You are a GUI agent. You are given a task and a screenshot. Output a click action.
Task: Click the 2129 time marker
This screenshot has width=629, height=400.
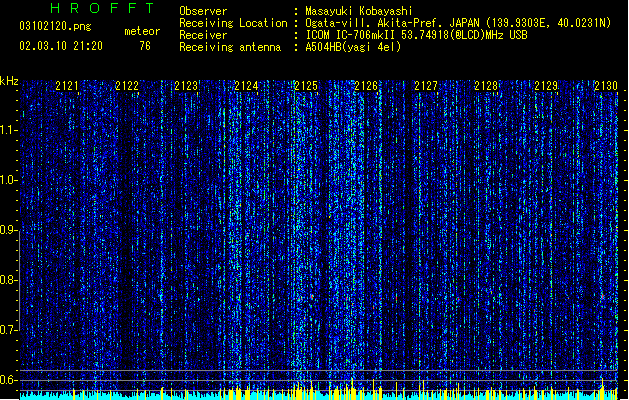pos(546,86)
